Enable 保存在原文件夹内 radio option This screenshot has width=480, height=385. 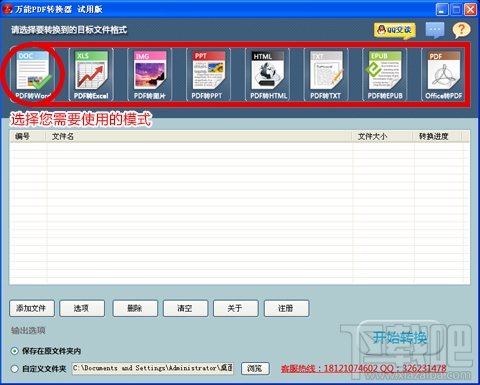pos(14,351)
